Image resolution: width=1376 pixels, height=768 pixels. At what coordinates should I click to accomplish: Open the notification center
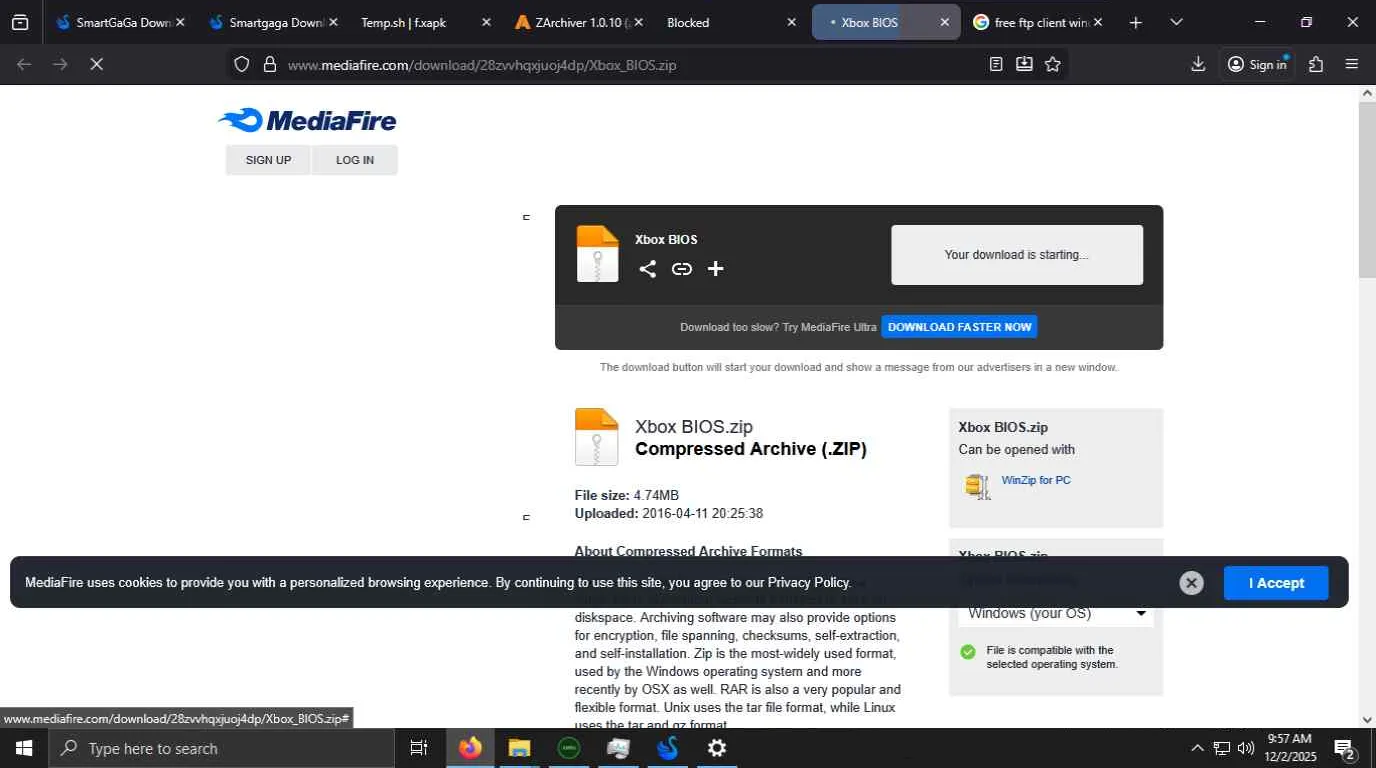click(x=1345, y=748)
